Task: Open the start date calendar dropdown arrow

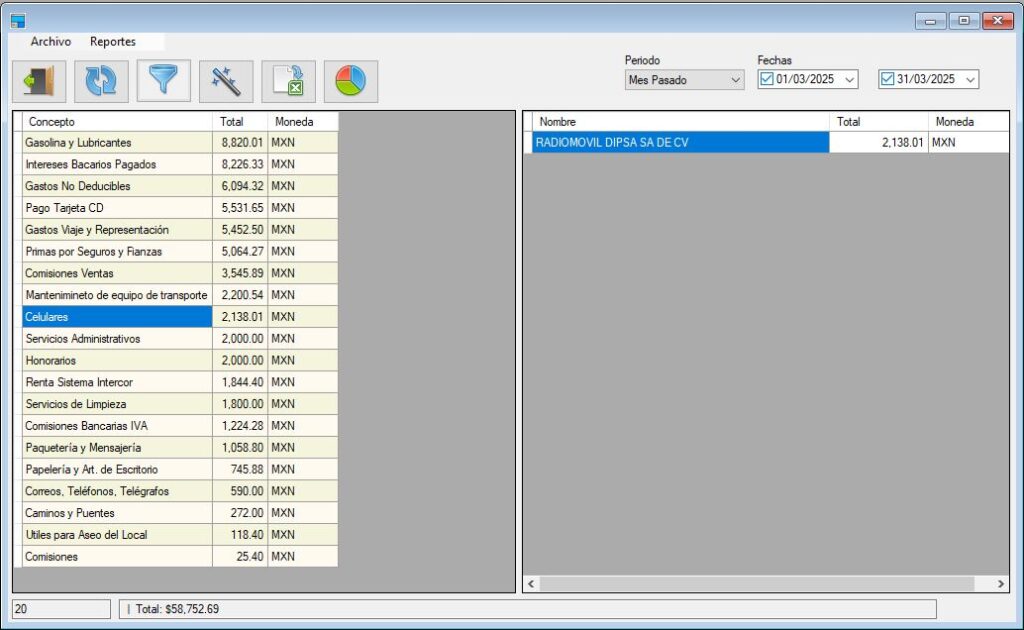Action: click(x=850, y=80)
